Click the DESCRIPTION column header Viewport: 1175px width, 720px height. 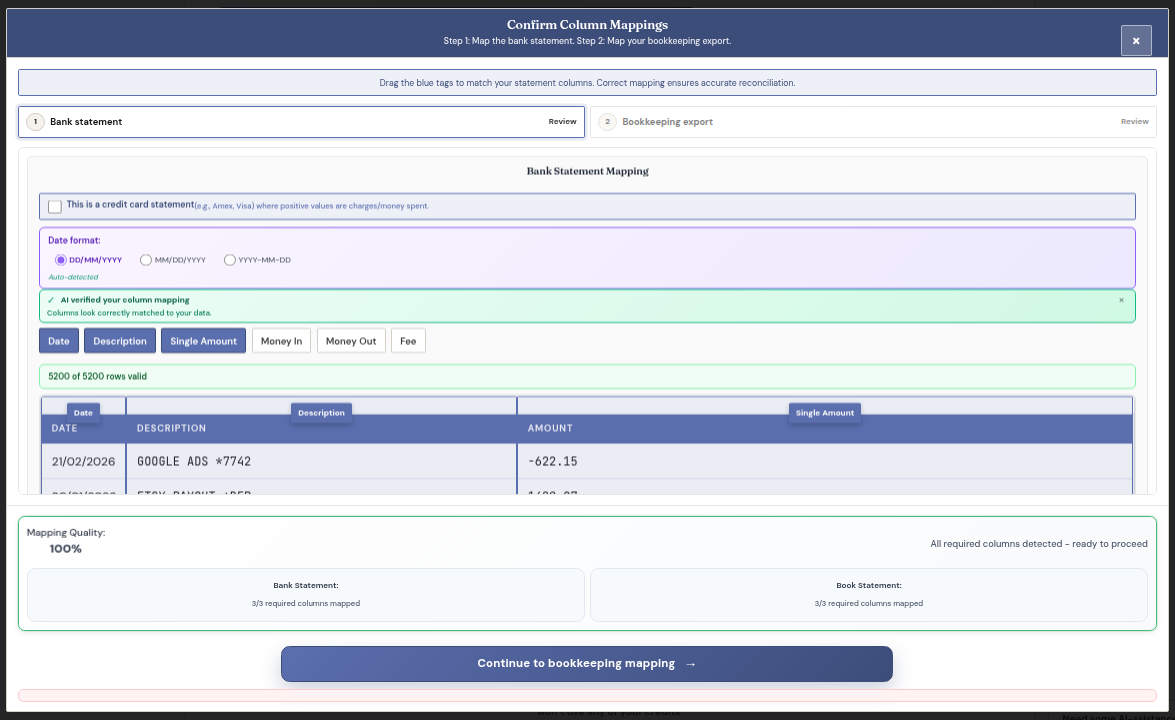pyautogui.click(x=321, y=429)
